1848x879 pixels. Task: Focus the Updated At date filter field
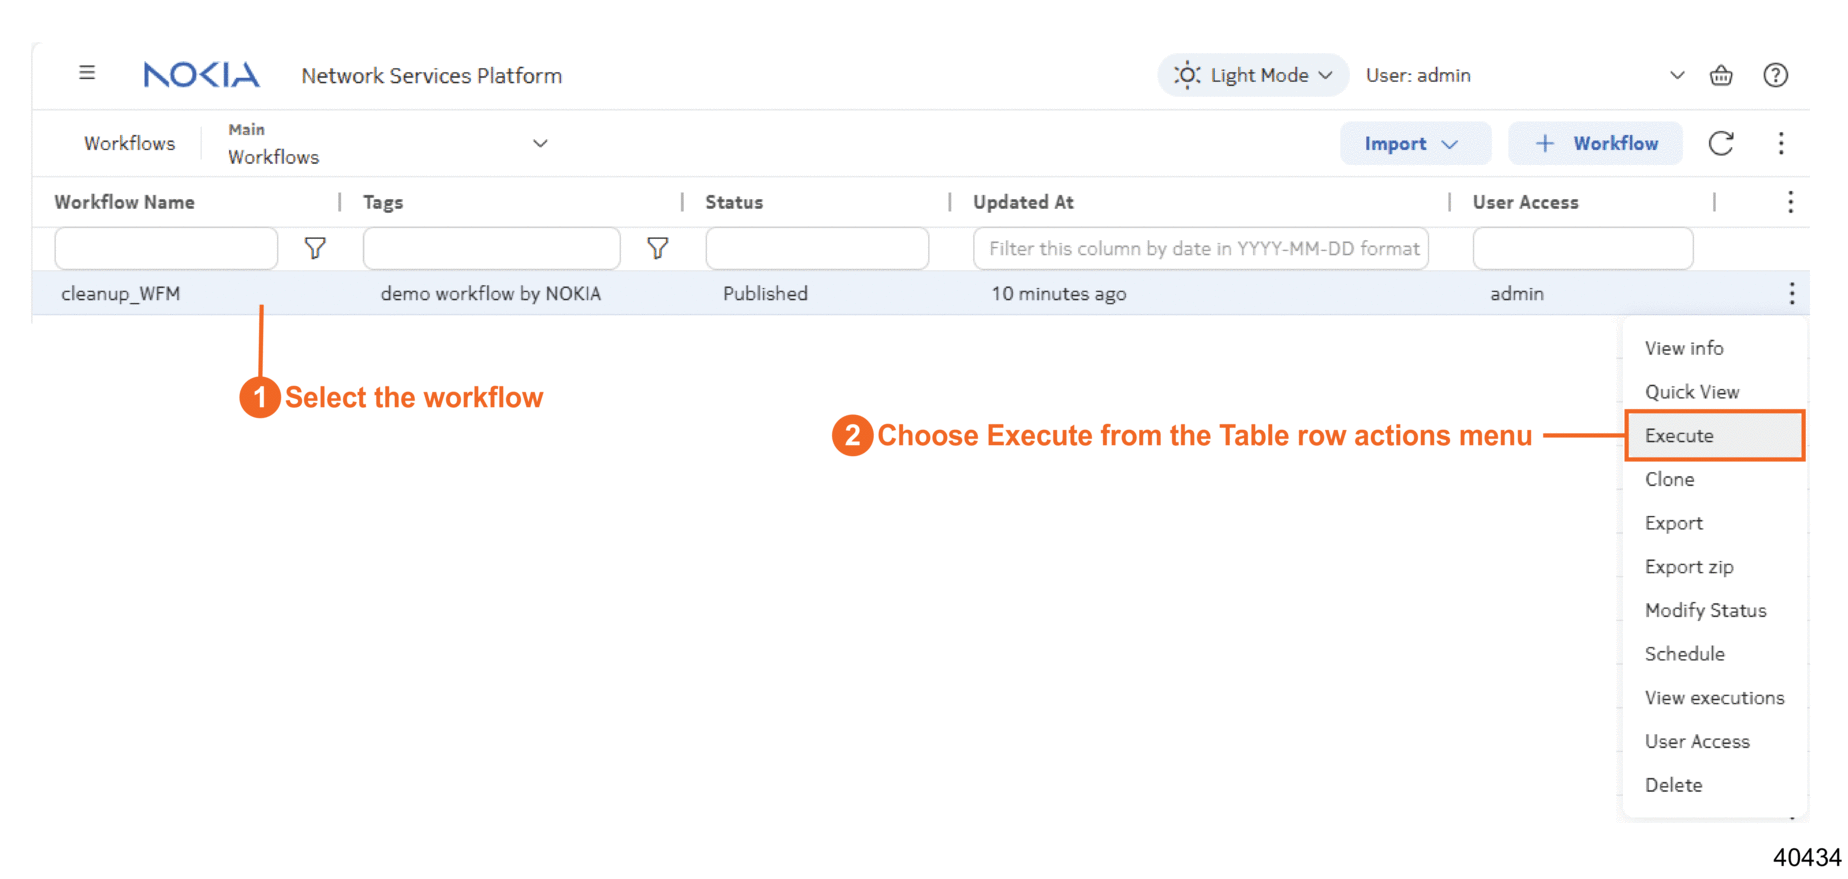click(1200, 249)
